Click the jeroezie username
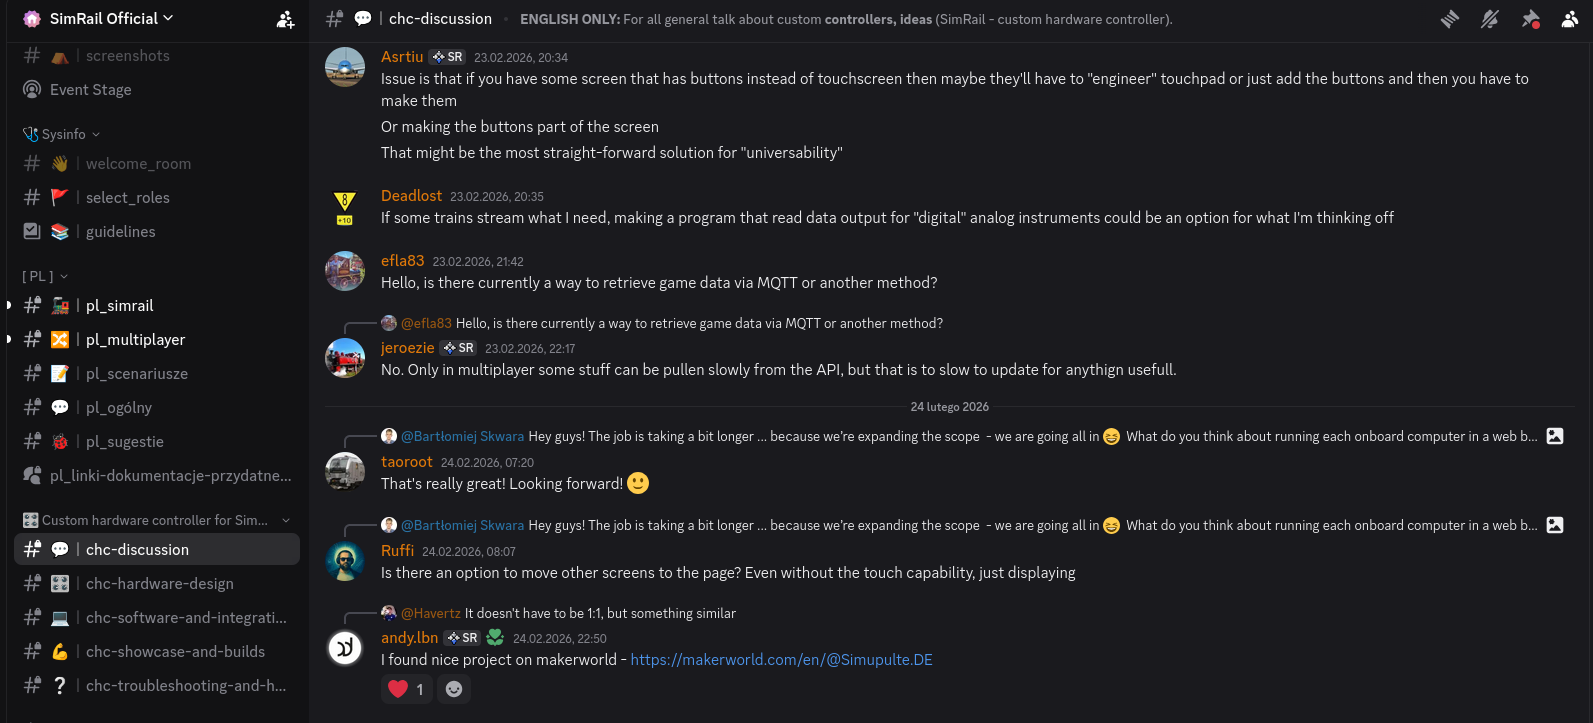This screenshot has width=1593, height=723. coord(407,348)
